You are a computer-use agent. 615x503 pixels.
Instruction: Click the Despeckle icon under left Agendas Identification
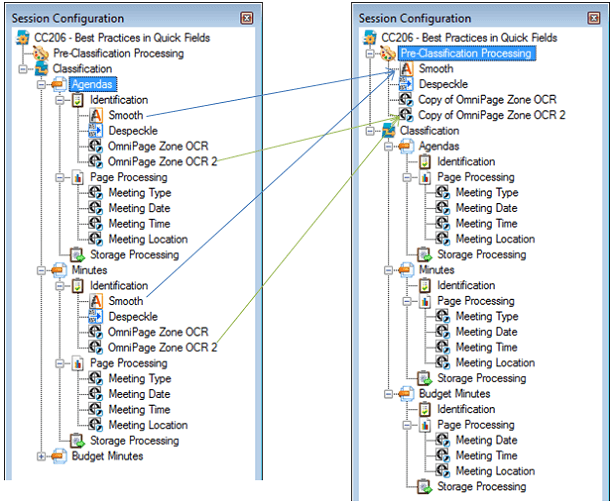(x=96, y=131)
